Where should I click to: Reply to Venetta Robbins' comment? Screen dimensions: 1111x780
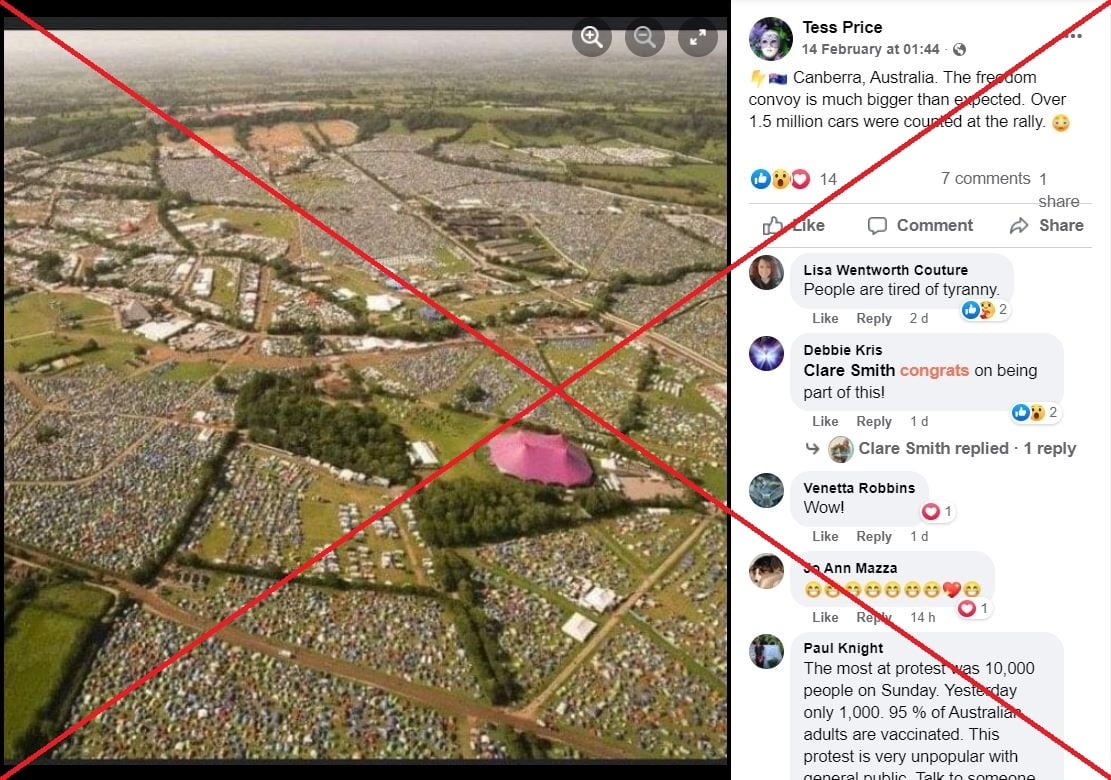(x=874, y=536)
